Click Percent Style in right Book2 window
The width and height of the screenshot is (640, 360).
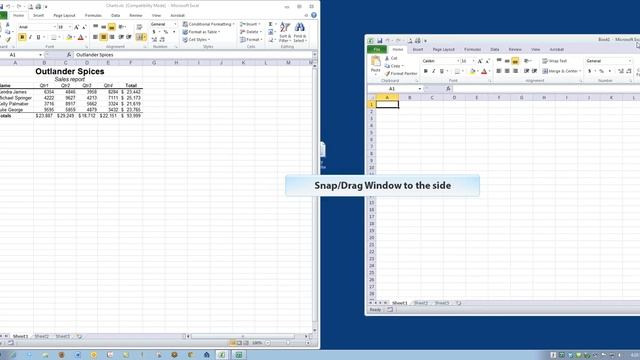pyautogui.click(x=601, y=71)
